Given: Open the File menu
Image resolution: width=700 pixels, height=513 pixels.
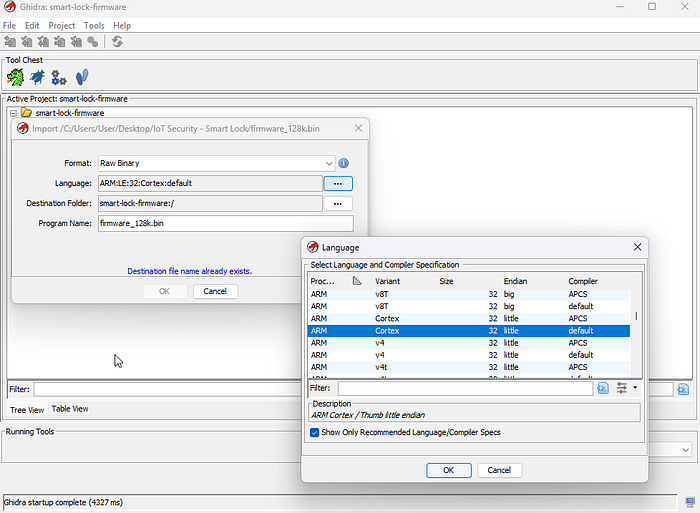Looking at the screenshot, I should (9, 25).
